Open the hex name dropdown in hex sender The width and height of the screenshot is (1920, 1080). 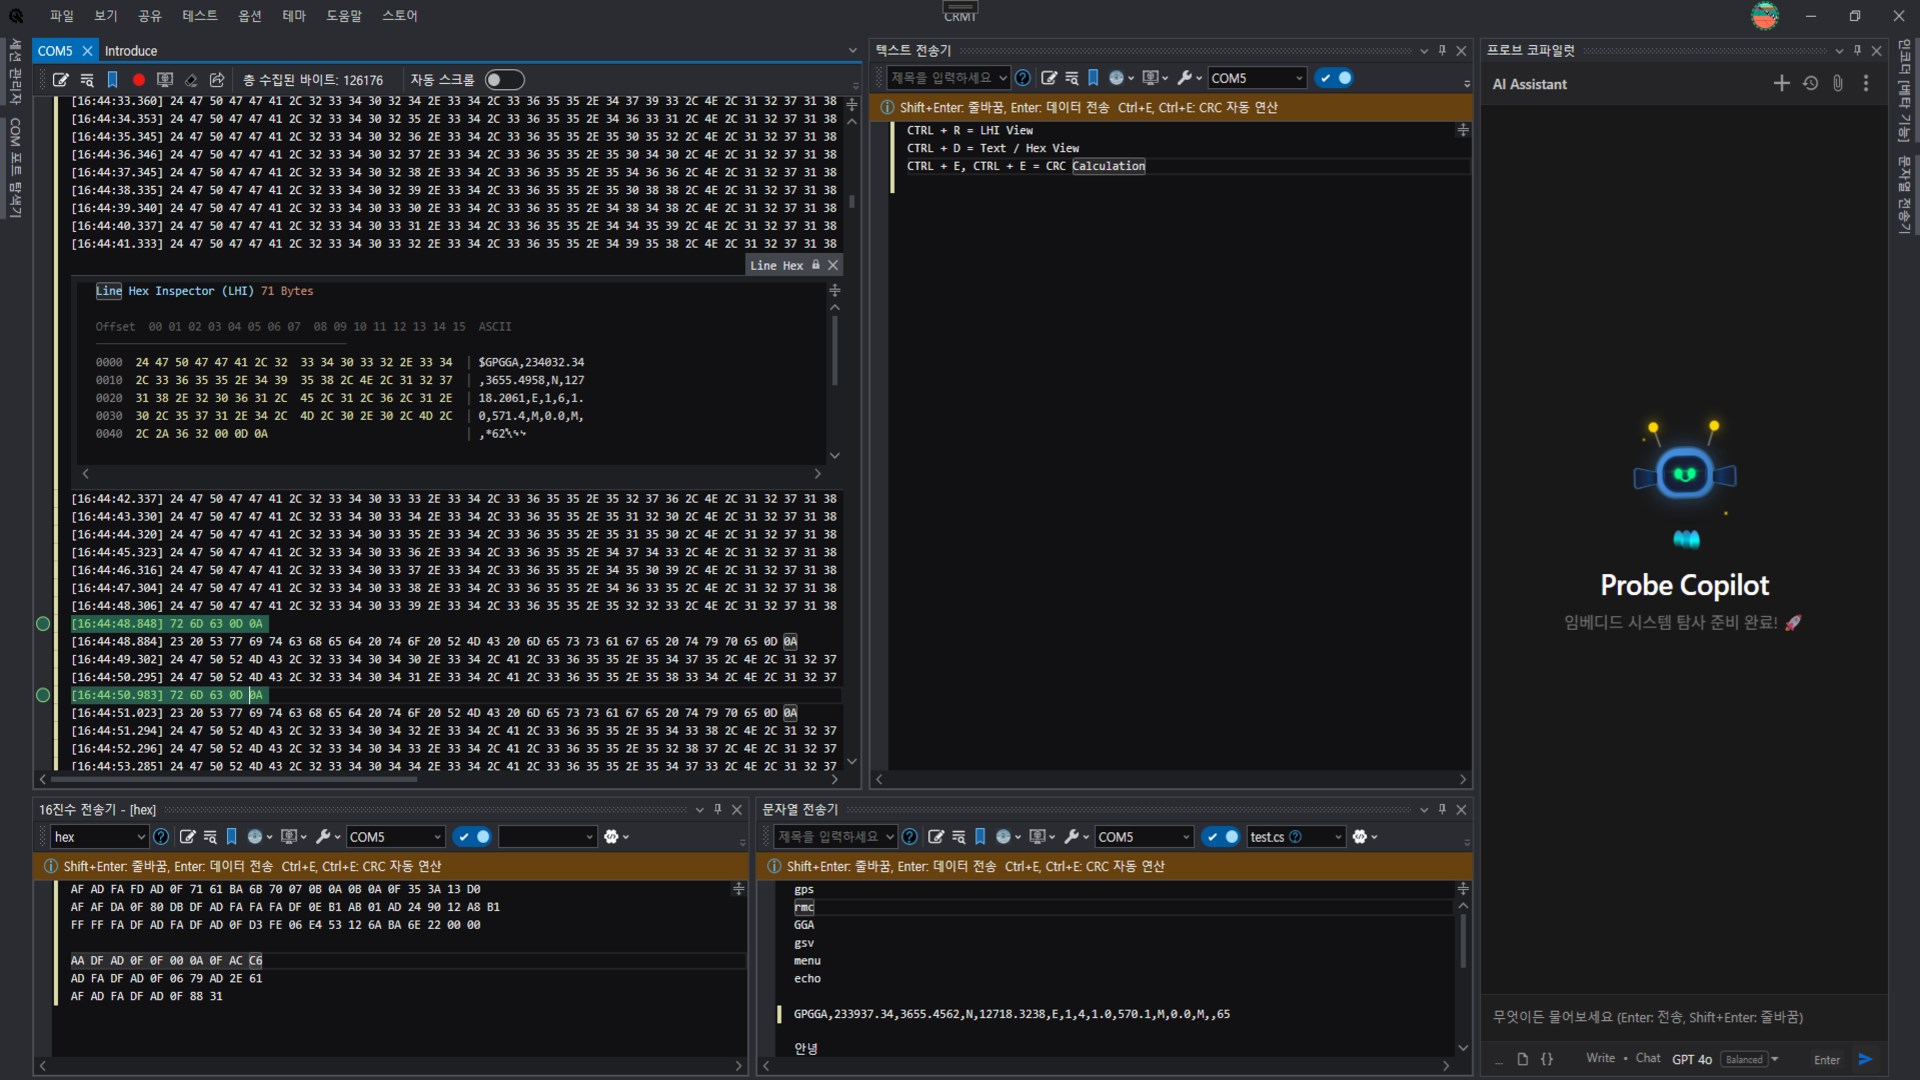140,837
